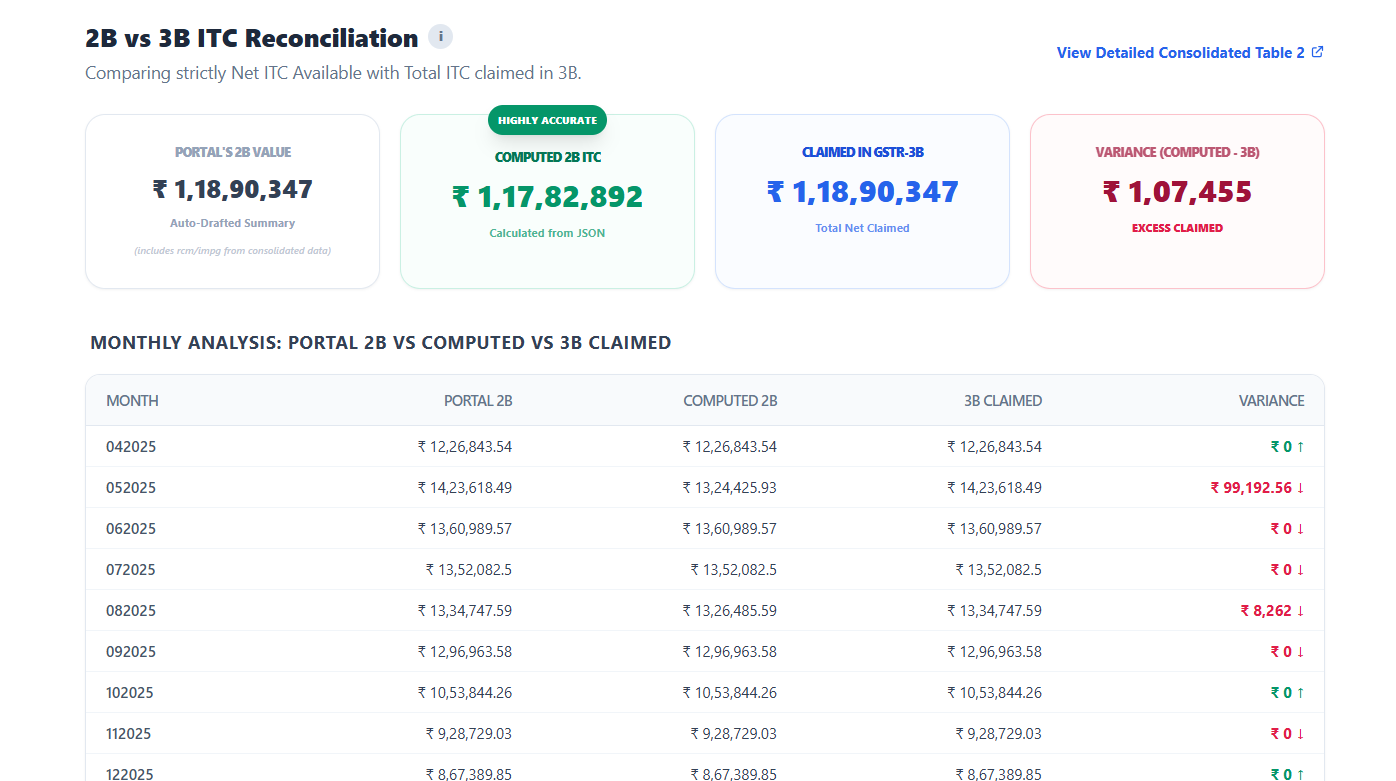Screen dimensions: 1396x781
Task: Select the Portal's 2B Value card
Action: click(x=232, y=201)
